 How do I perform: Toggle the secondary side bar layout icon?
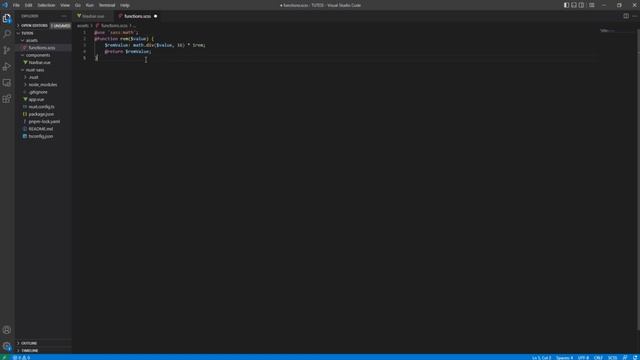581,5
